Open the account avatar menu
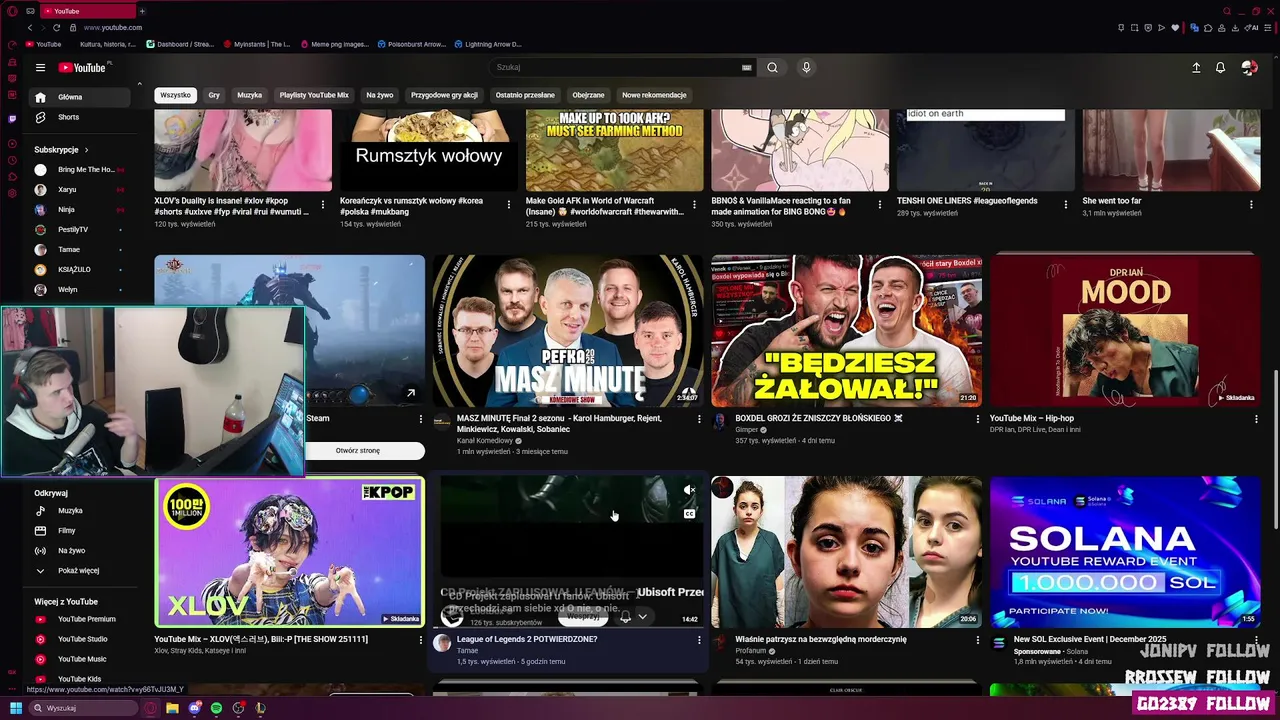This screenshot has width=1280, height=720. coord(1249,67)
